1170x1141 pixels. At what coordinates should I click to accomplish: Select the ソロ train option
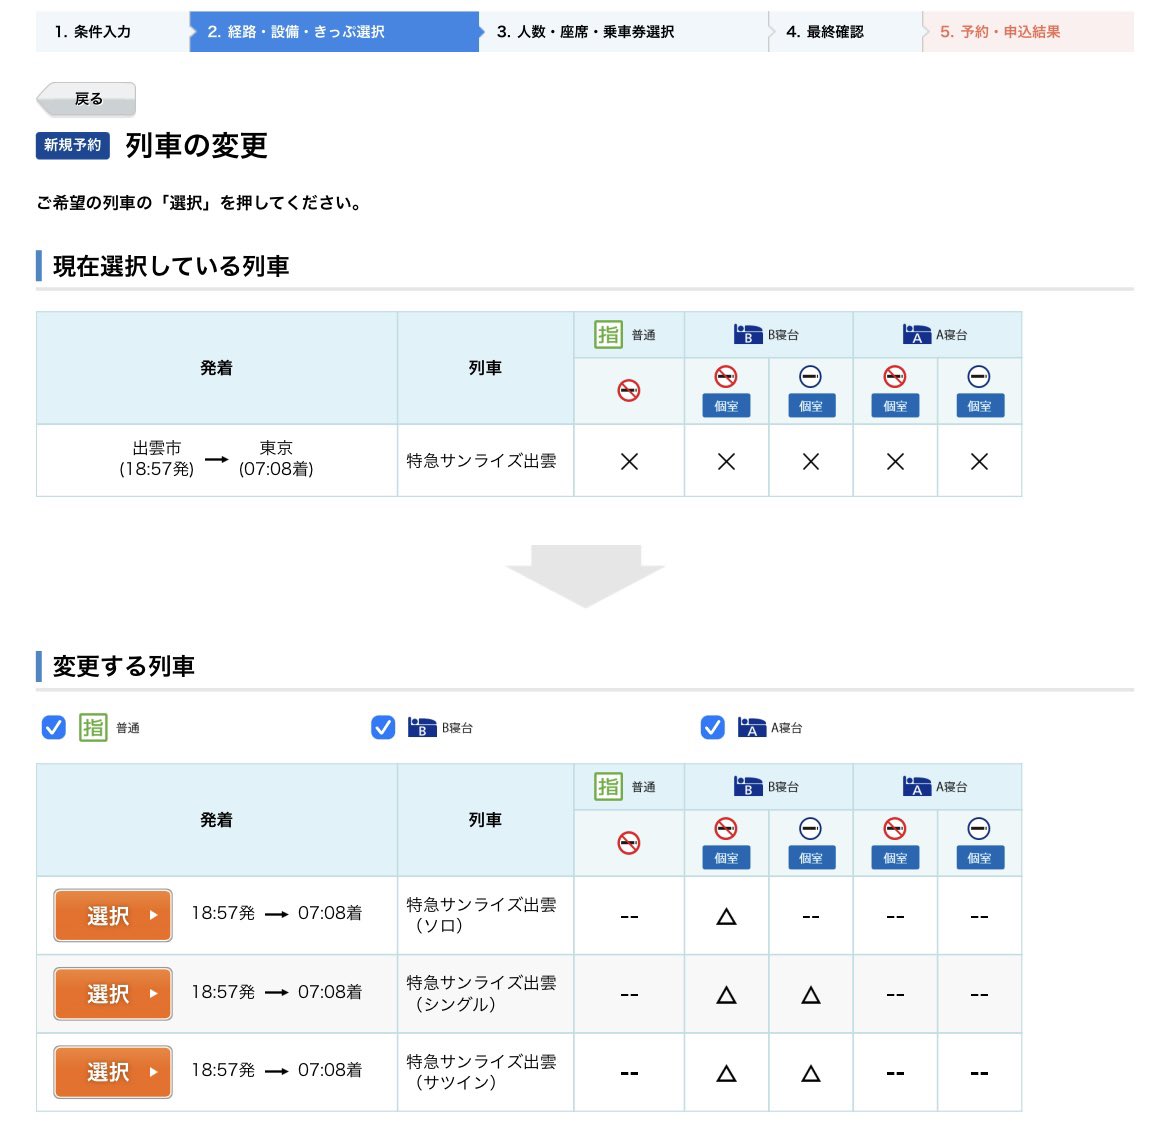(113, 915)
